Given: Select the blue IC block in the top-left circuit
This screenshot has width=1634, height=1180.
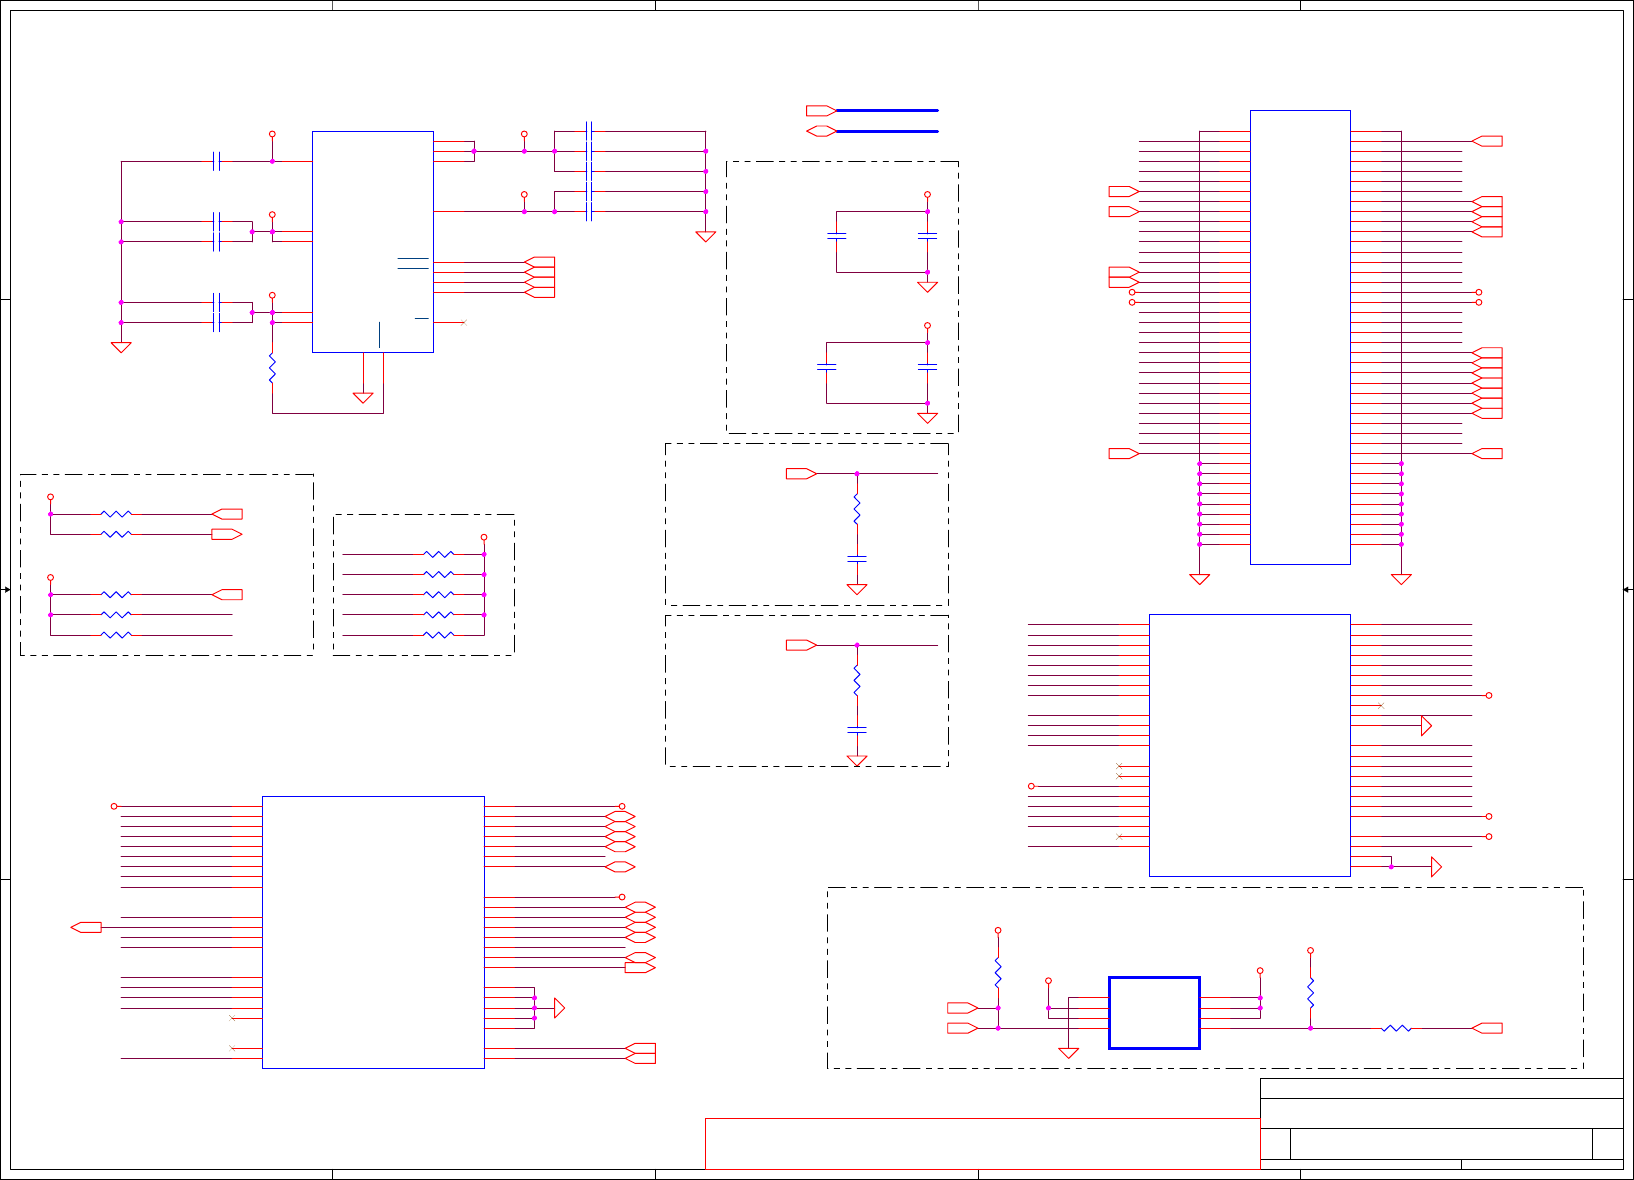Looking at the screenshot, I should [x=373, y=242].
